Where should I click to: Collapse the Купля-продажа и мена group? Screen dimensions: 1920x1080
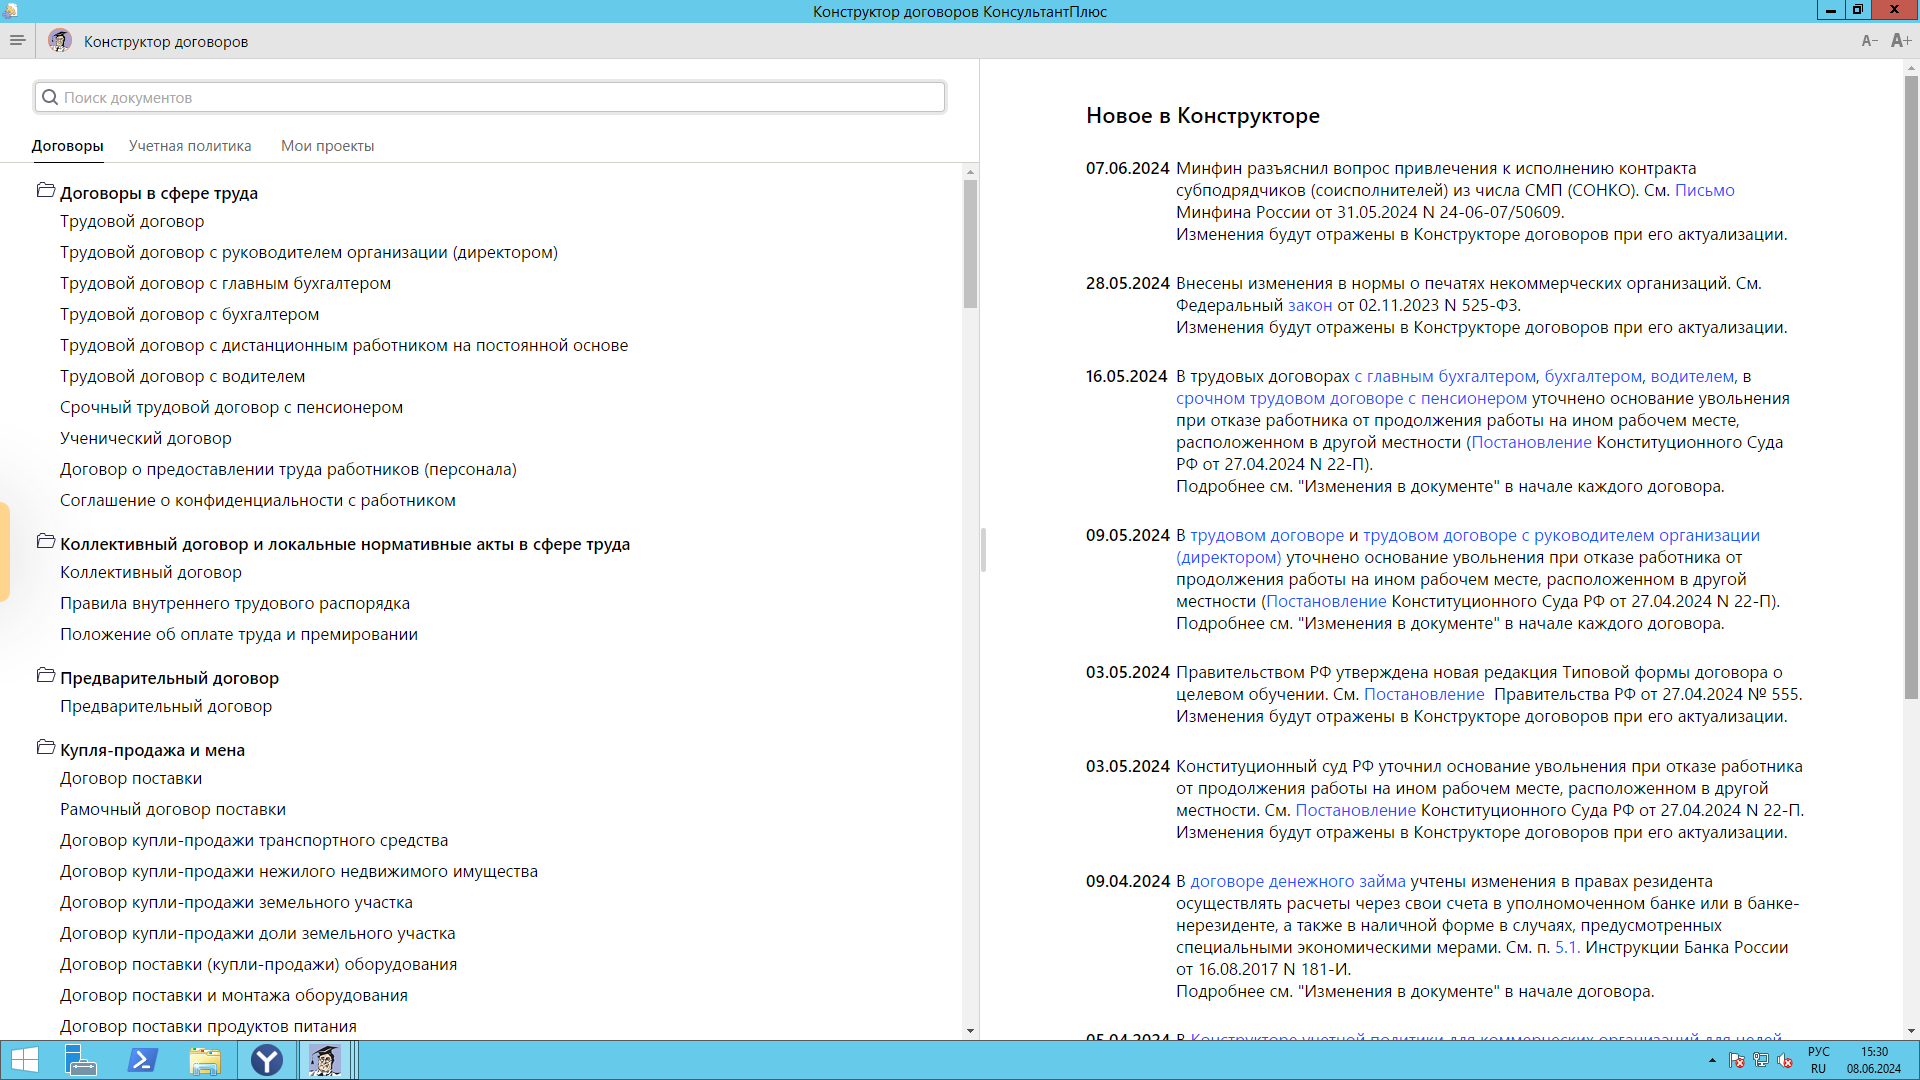[152, 750]
